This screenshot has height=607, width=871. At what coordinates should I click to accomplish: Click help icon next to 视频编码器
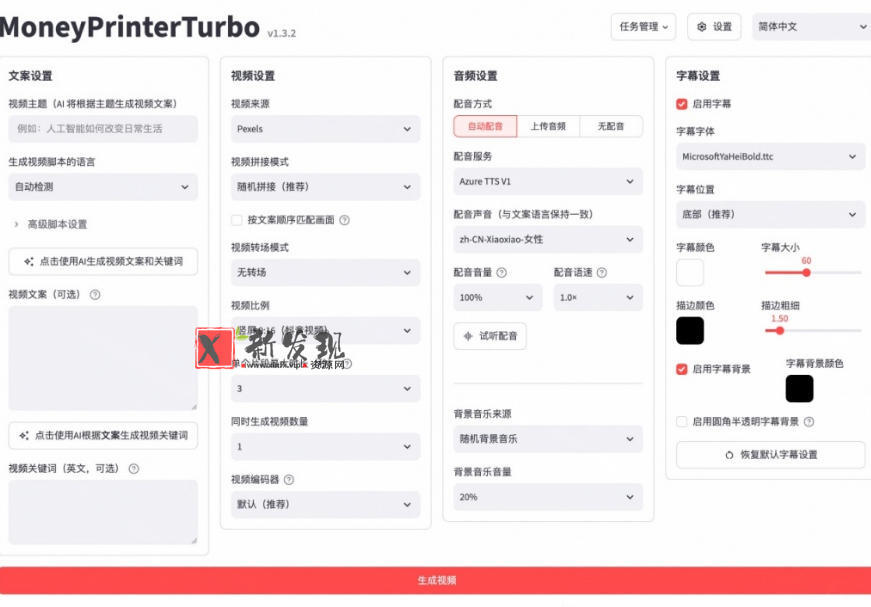tap(289, 480)
